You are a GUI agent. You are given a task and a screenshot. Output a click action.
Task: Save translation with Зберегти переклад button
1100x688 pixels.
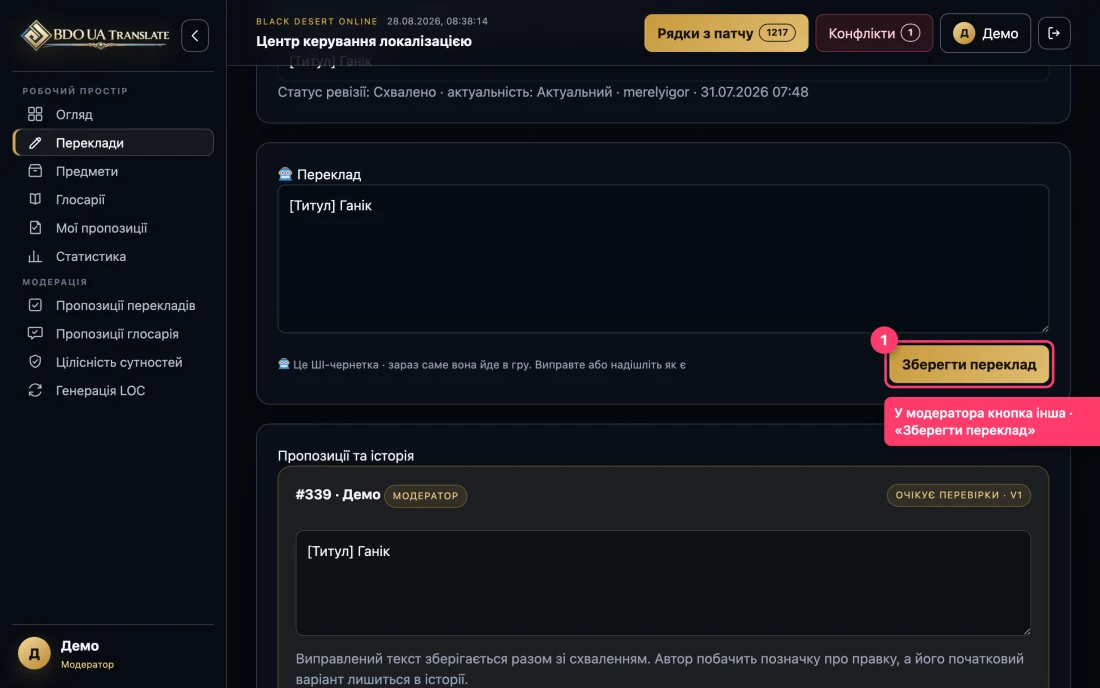(969, 365)
